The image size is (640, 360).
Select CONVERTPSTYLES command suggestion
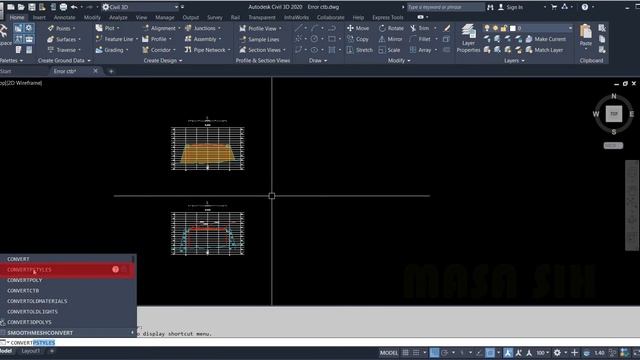(x=67, y=269)
